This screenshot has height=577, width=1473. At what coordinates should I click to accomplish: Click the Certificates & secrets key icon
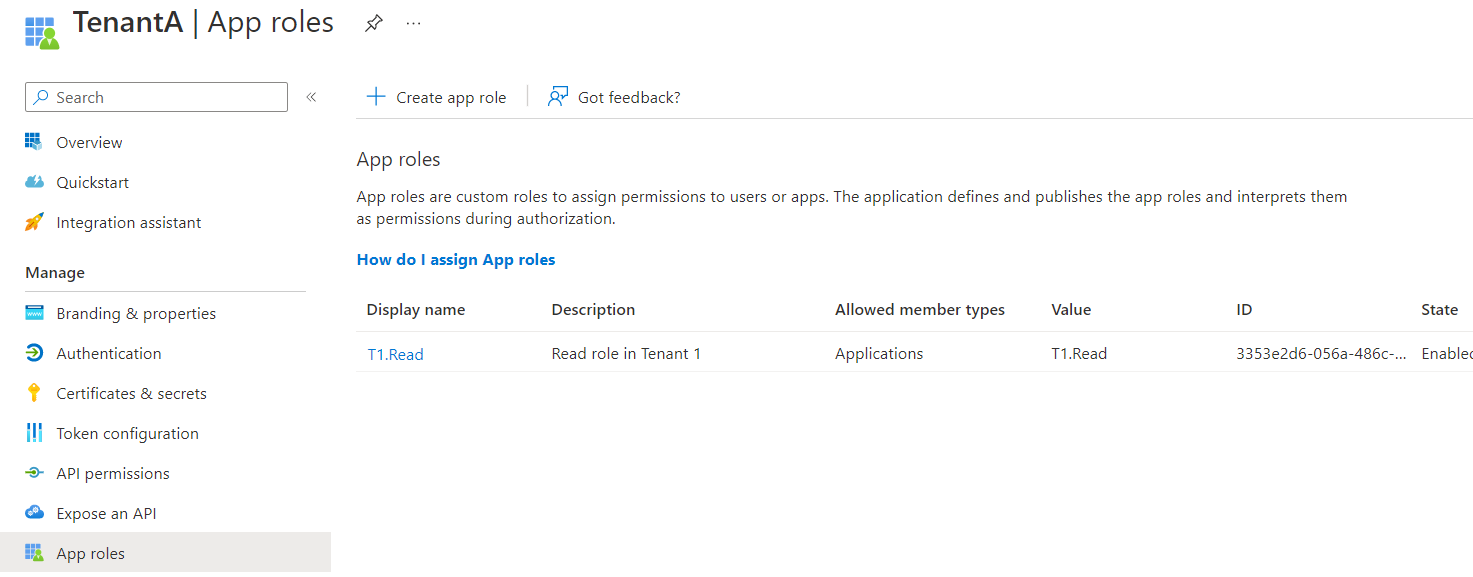34,393
